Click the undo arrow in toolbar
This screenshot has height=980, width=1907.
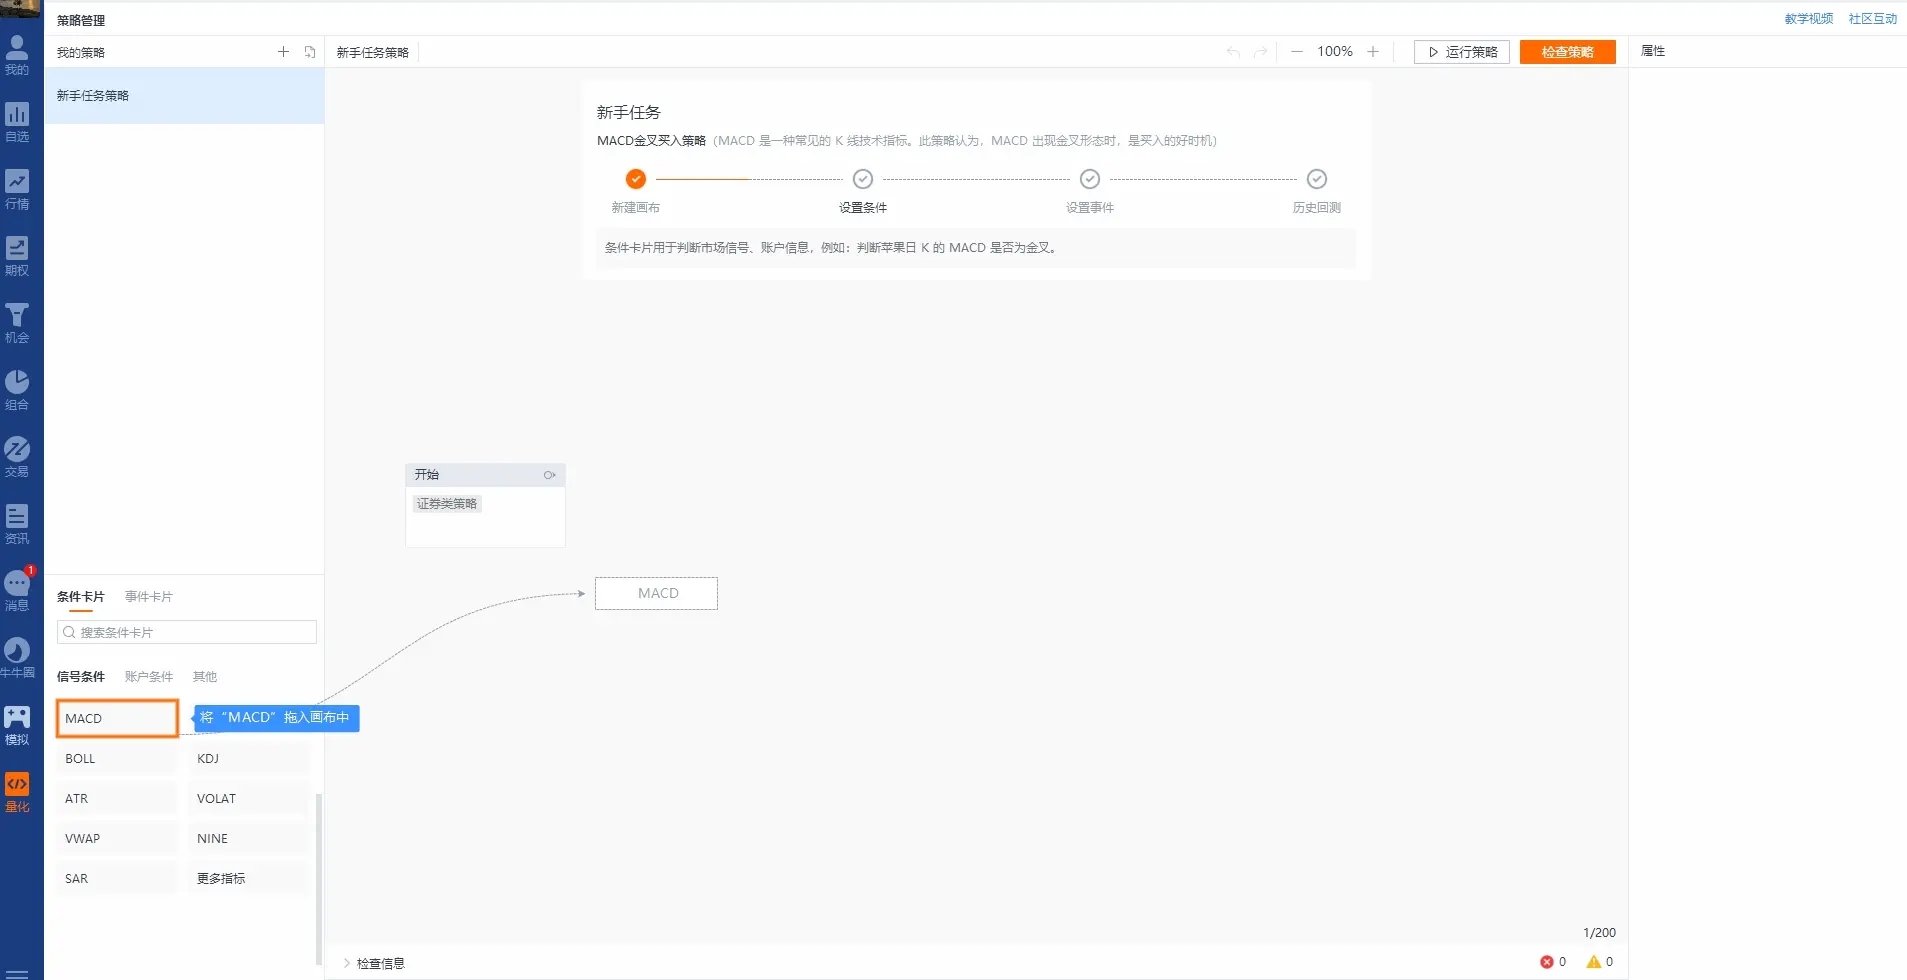click(1233, 52)
